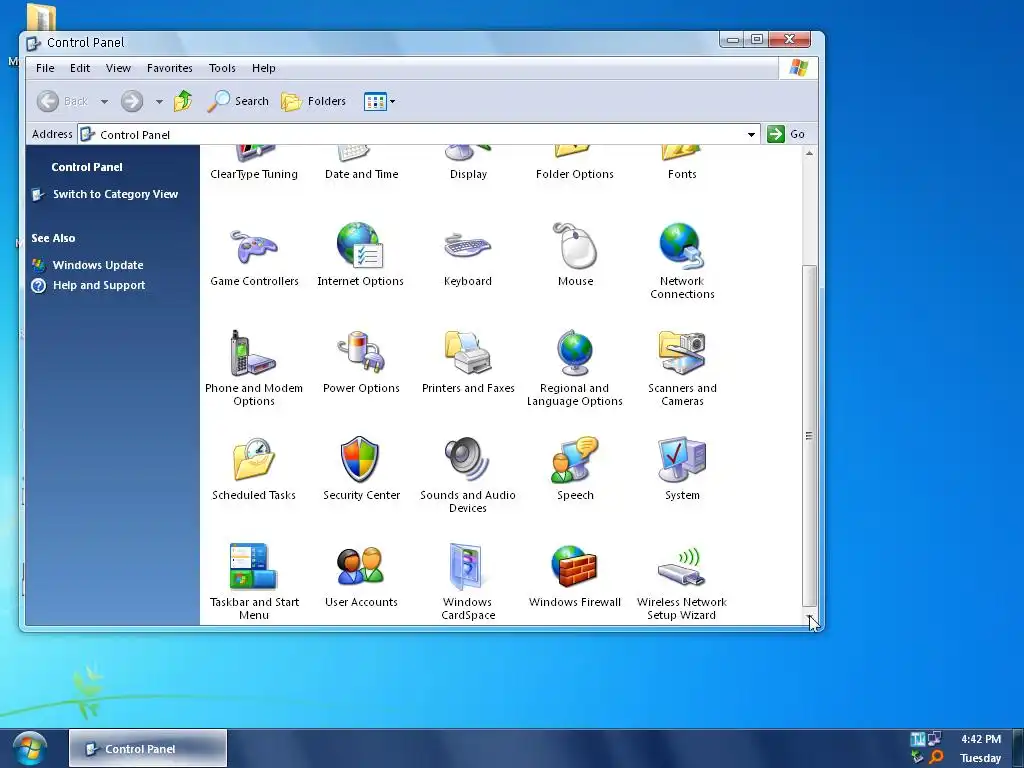Image resolution: width=1024 pixels, height=768 pixels.
Task: Open Scanners and Cameras icon
Action: pos(682,353)
